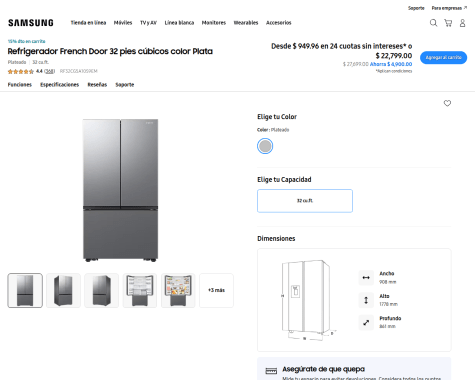This screenshot has height=380, width=475.
Task: Select the open stocked refrigerator thumbnail
Action: point(178,290)
